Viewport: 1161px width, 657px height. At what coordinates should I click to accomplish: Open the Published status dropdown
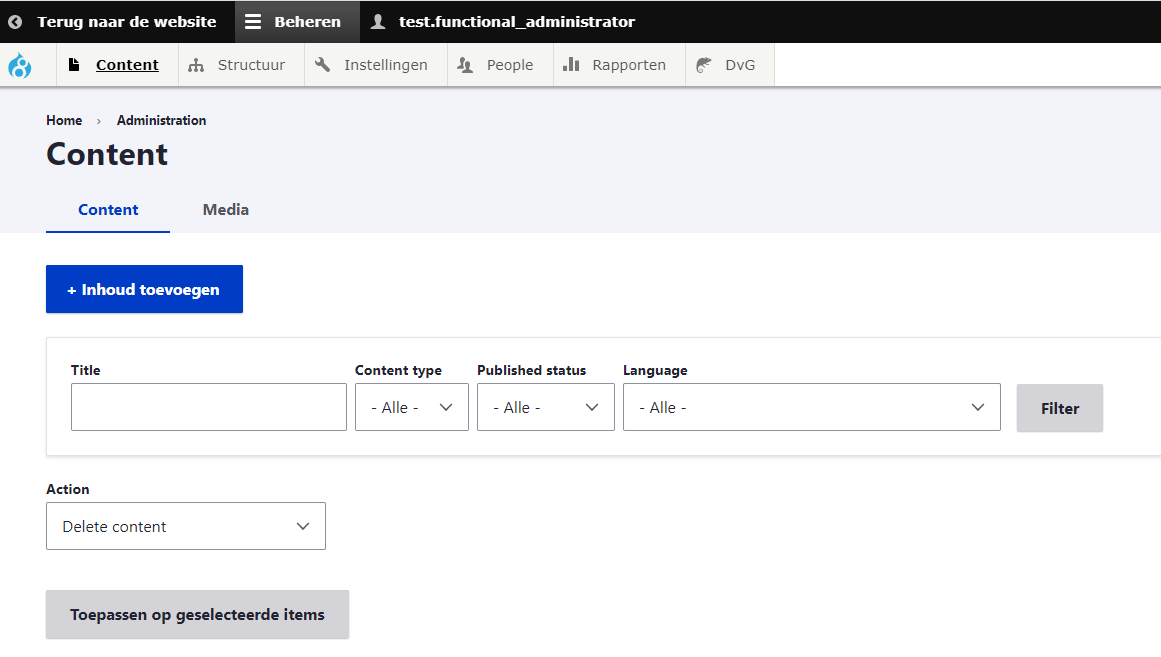(546, 408)
